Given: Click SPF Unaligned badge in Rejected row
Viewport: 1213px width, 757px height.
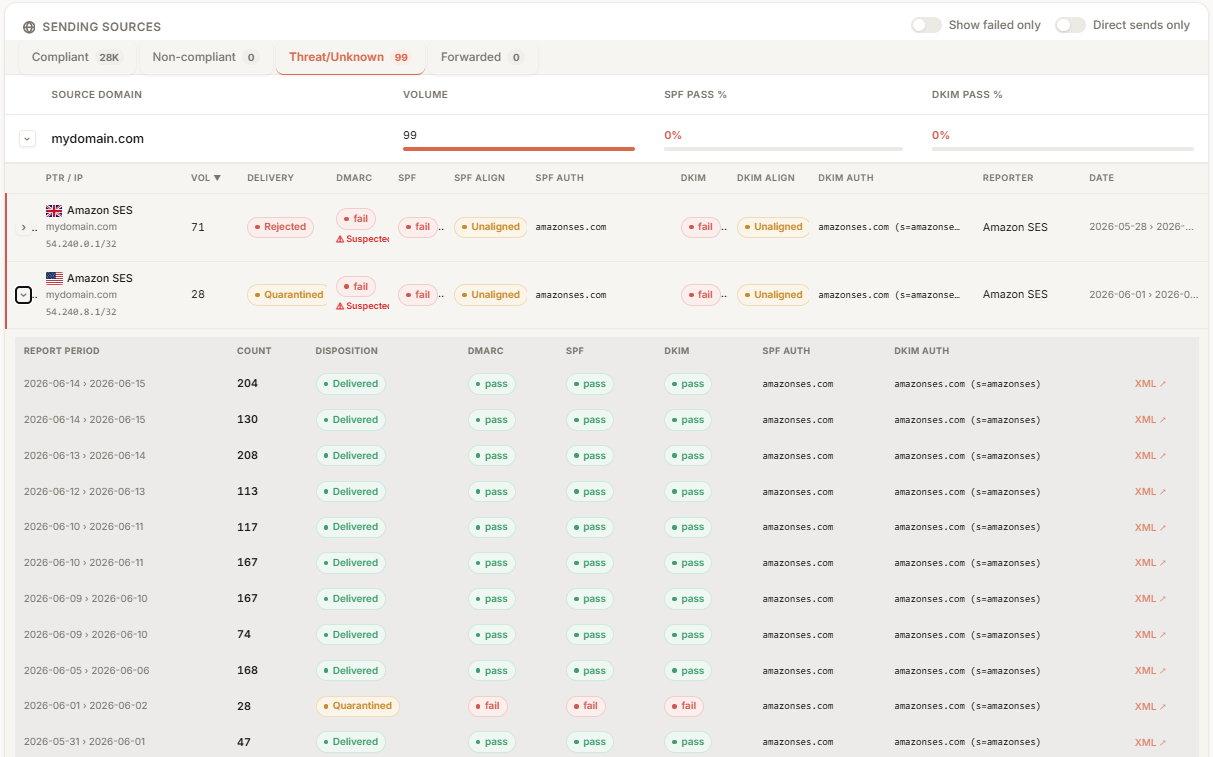Looking at the screenshot, I should (491, 227).
